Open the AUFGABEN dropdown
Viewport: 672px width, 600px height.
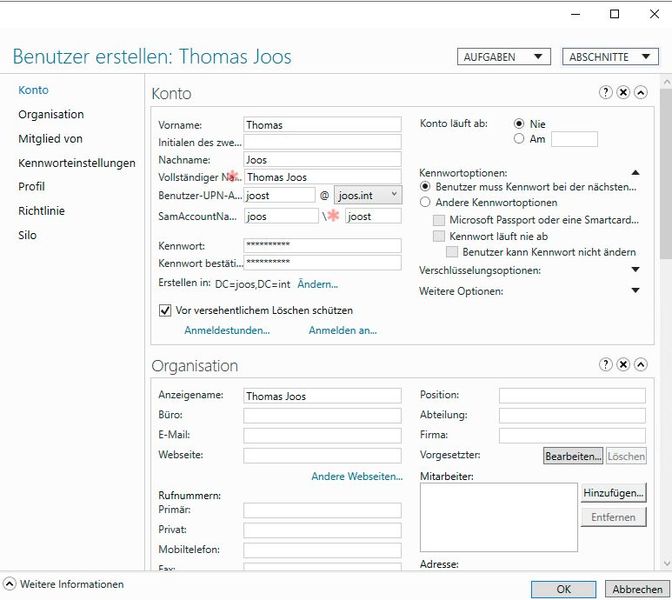pos(504,57)
